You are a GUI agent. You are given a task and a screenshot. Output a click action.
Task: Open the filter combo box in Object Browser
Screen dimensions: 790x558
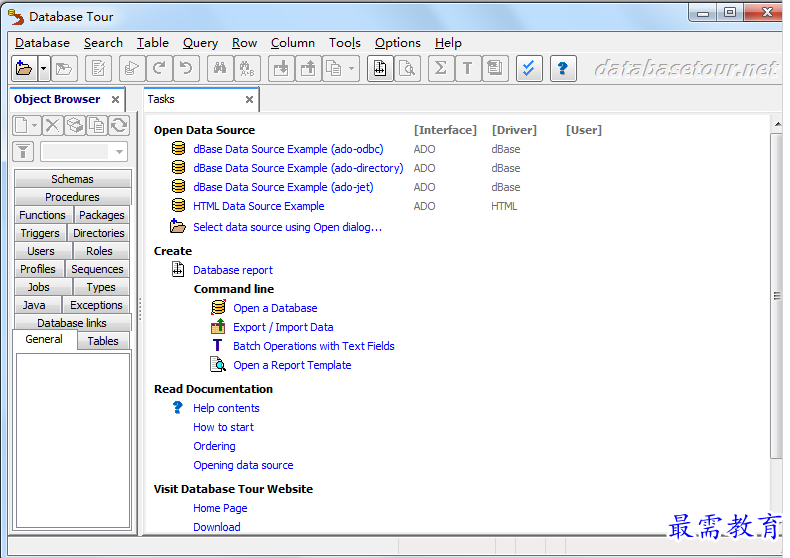click(84, 151)
